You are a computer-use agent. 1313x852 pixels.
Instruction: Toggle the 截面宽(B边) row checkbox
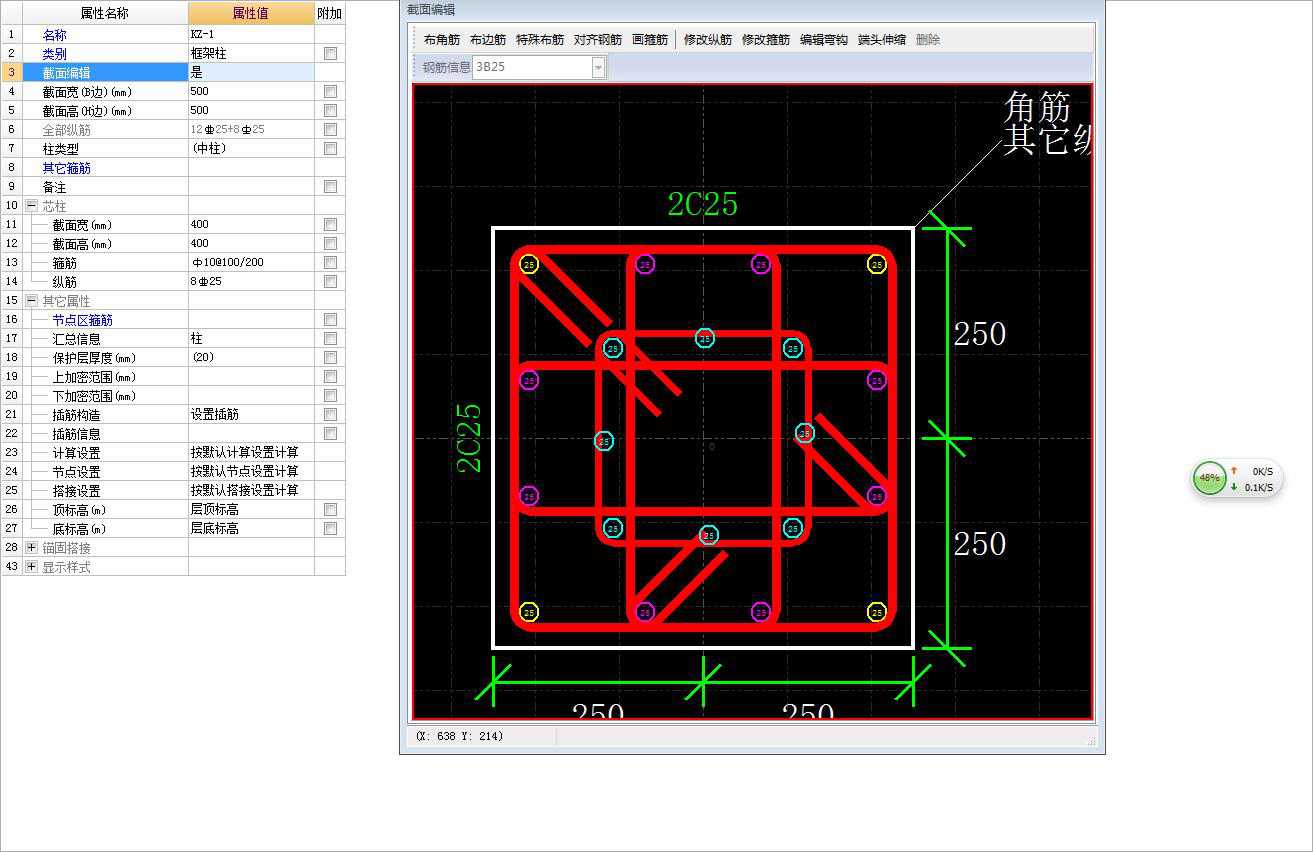(x=330, y=91)
